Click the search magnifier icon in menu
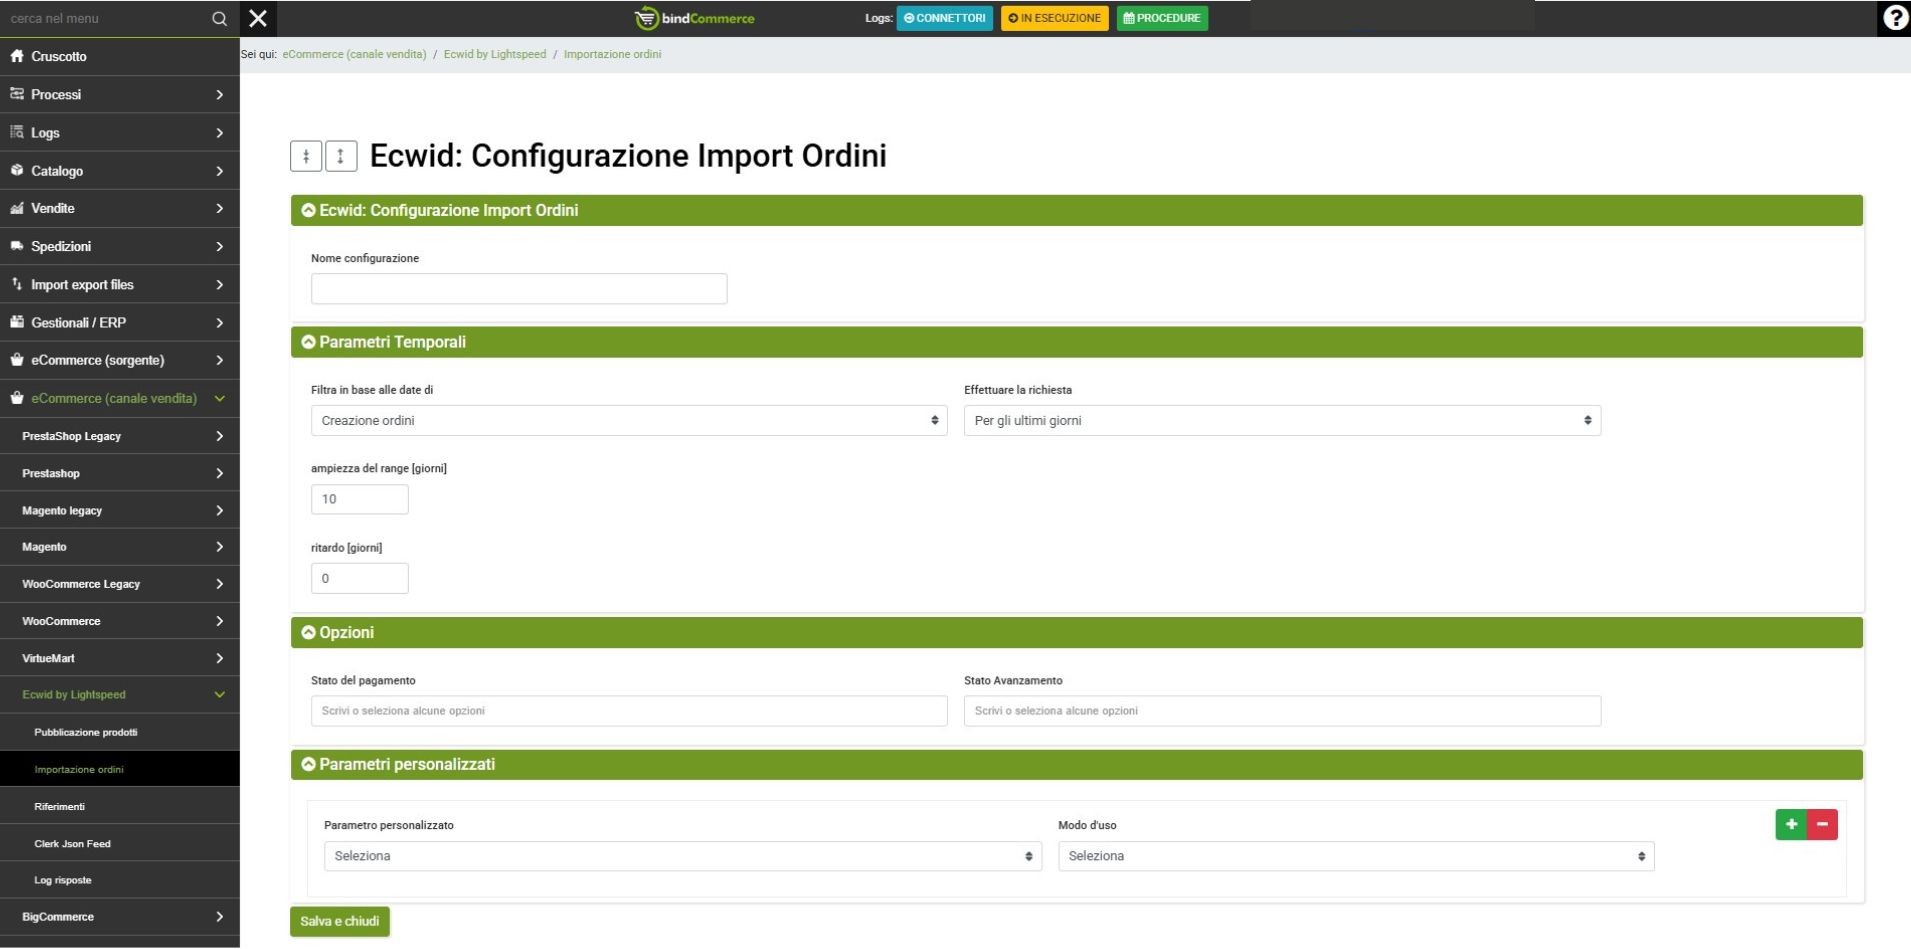Screen dimensions: 1911x949 (219, 18)
